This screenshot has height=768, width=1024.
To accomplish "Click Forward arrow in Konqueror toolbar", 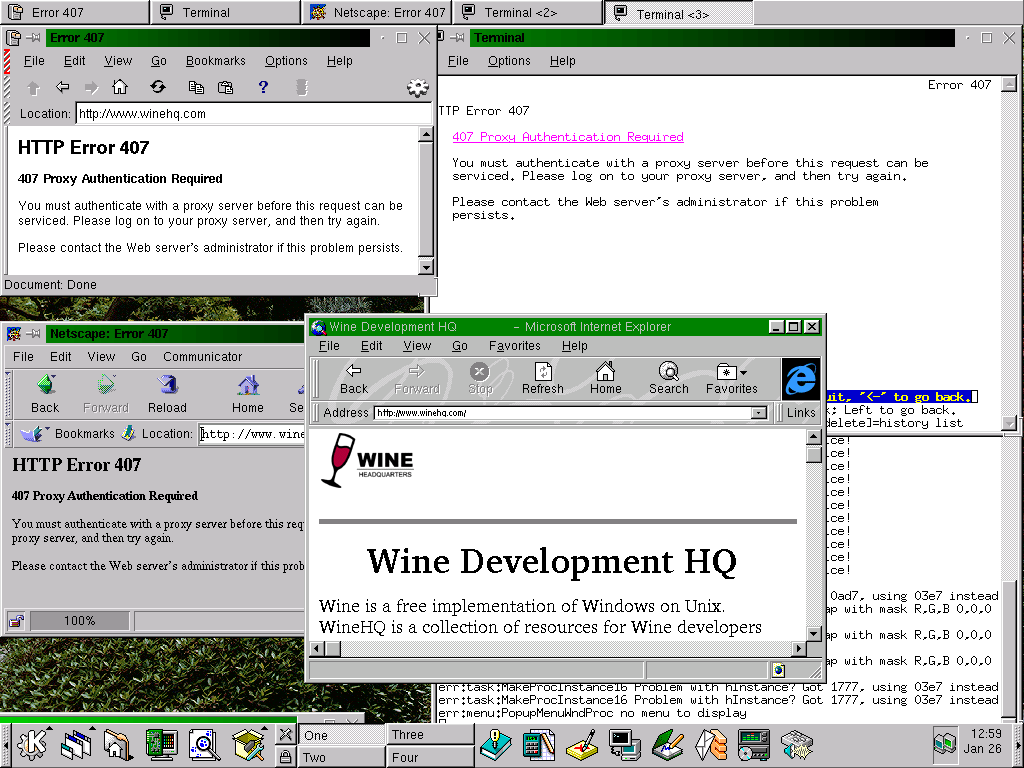I will (x=91, y=88).
